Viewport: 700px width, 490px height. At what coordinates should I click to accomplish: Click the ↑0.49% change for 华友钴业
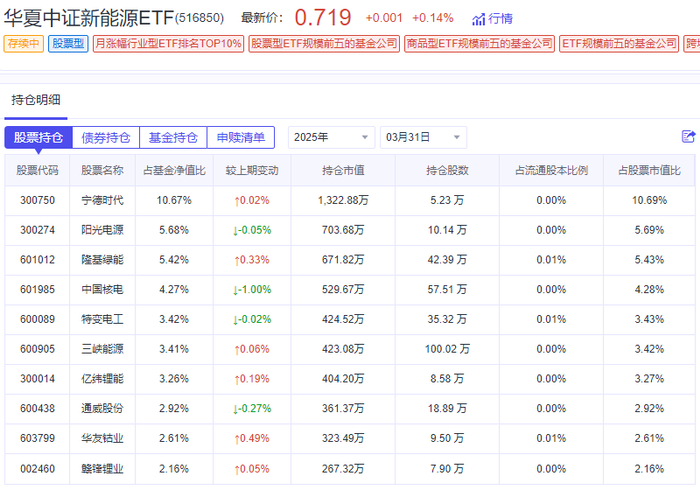(252, 439)
